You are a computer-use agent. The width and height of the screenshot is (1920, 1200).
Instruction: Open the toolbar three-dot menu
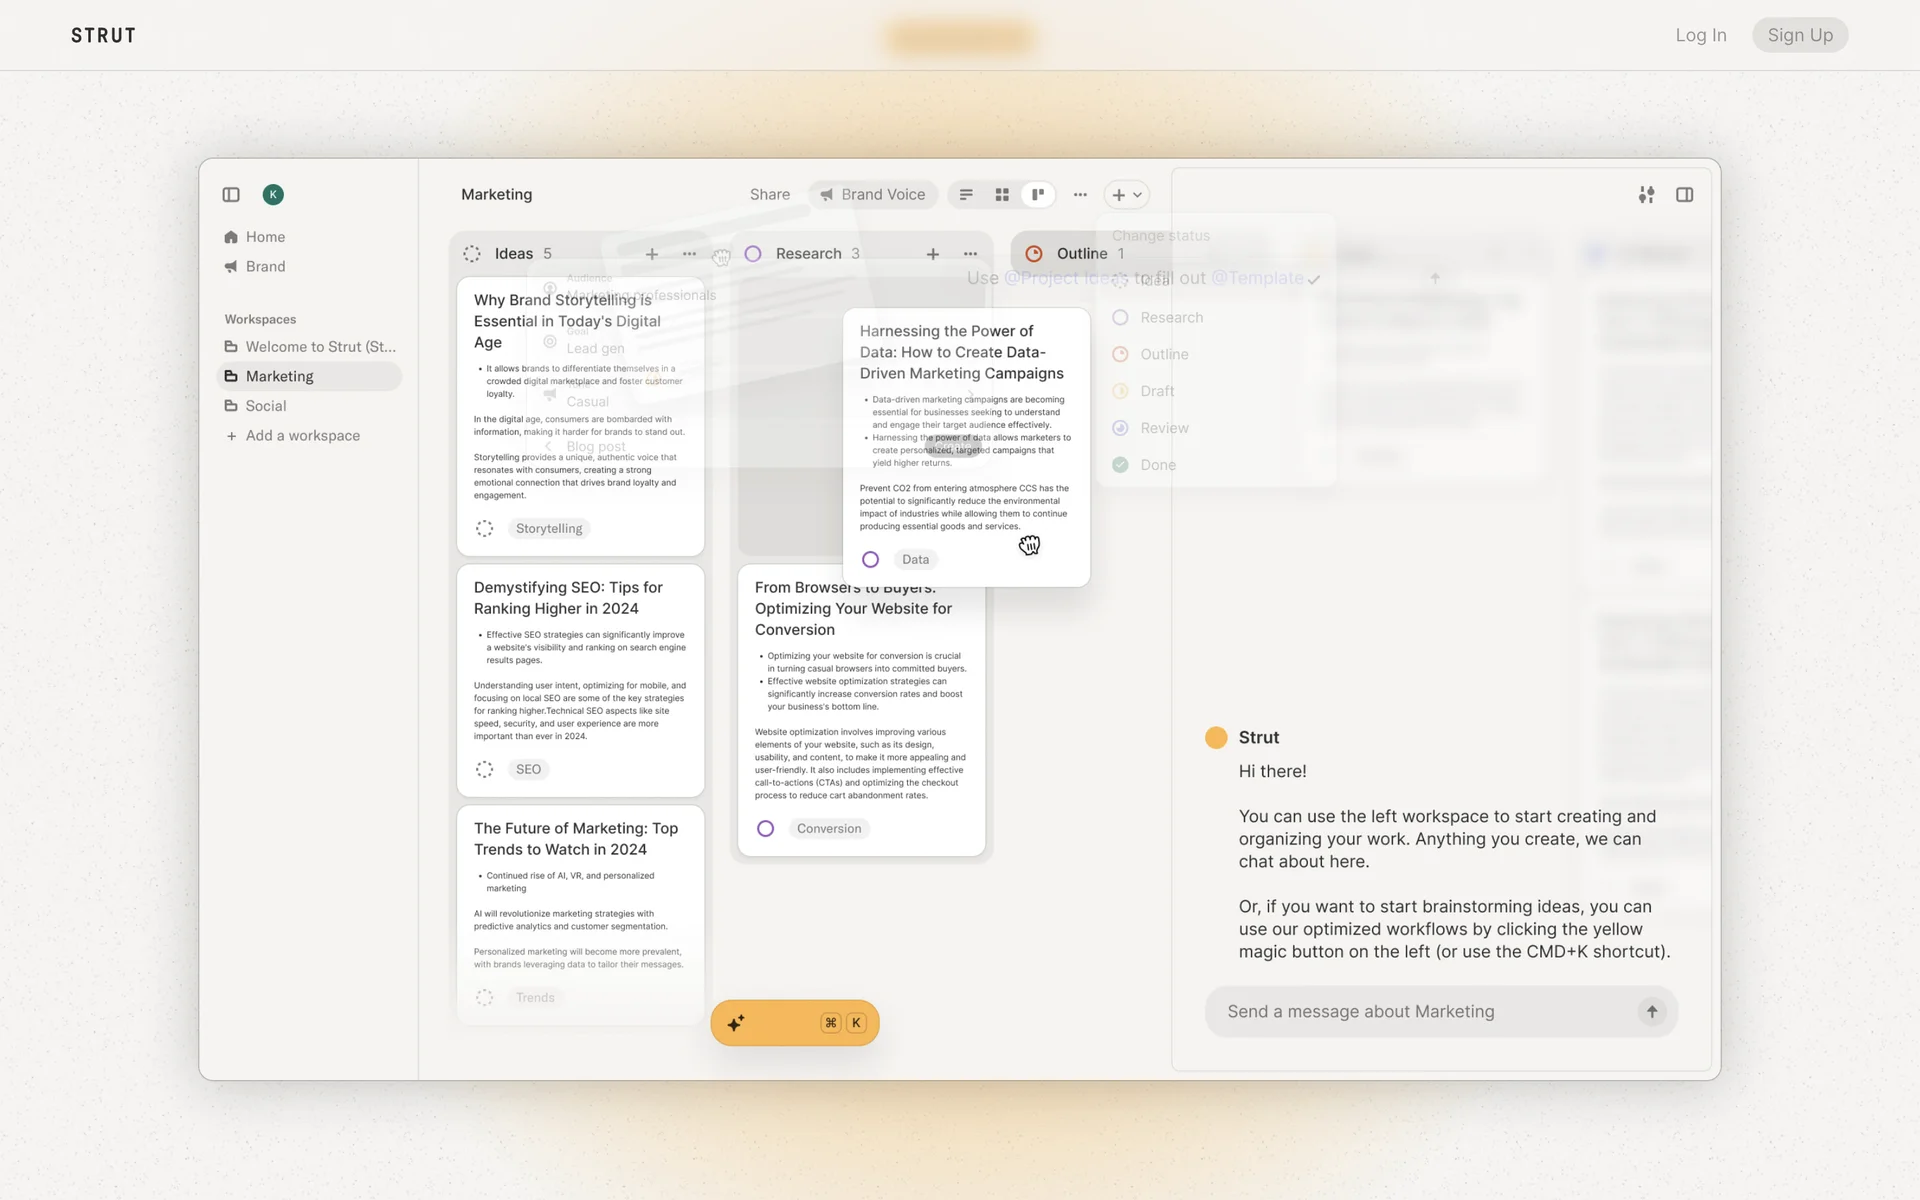tap(1080, 195)
